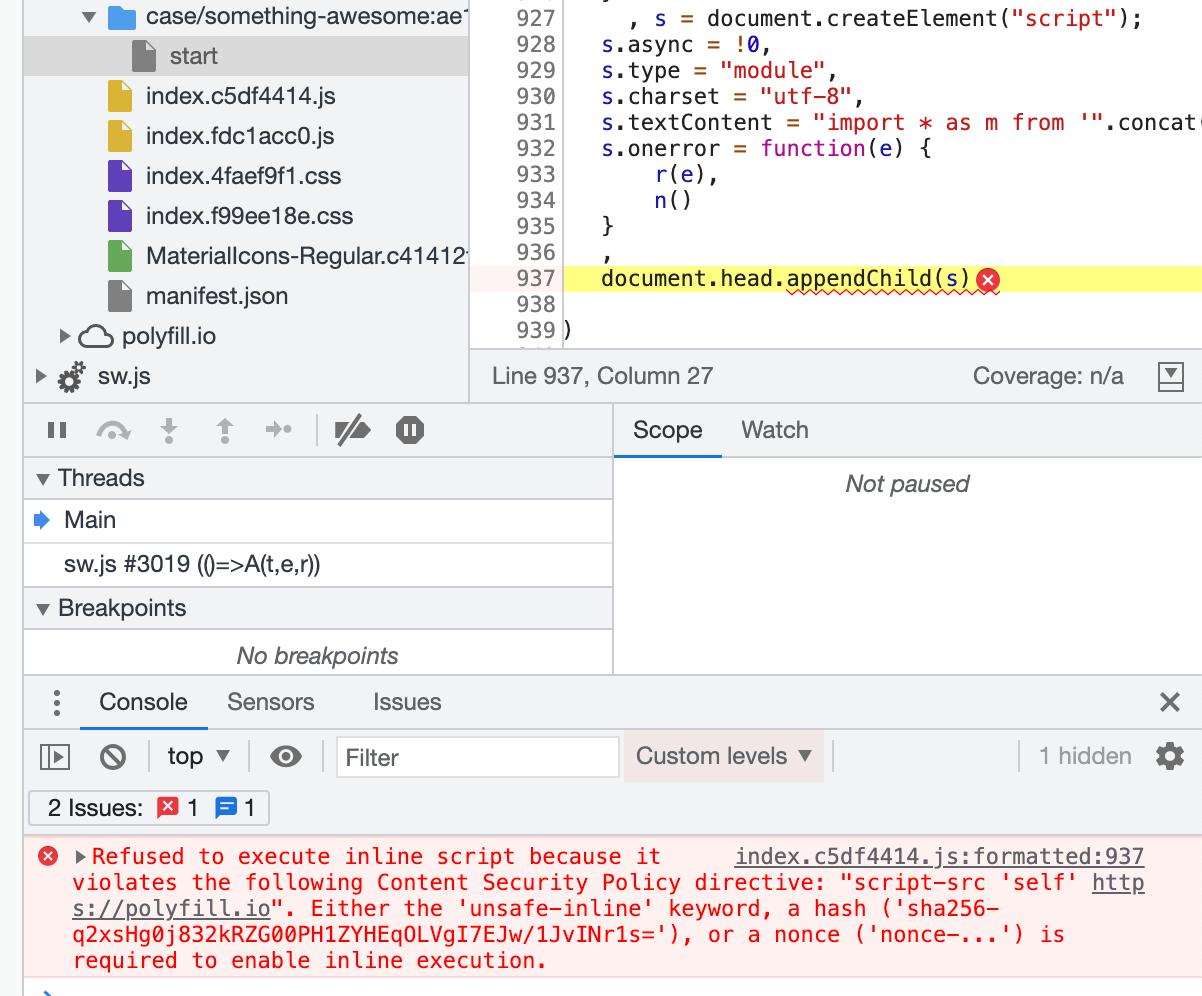Open Console settings gear
Screen dimensions: 1202x996
coord(1169,756)
